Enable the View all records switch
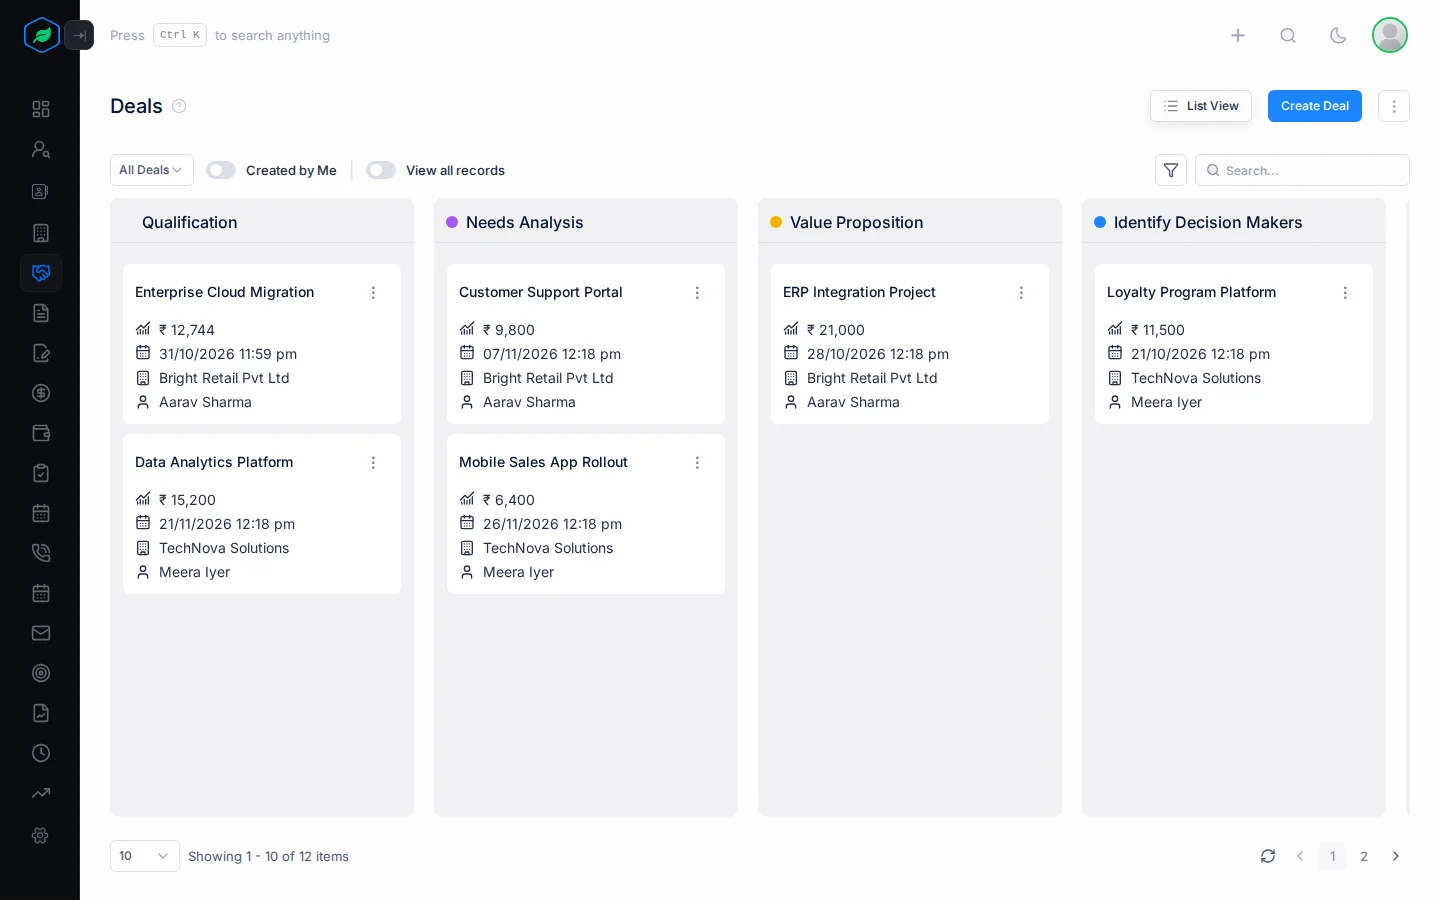1440x900 pixels. coord(381,170)
